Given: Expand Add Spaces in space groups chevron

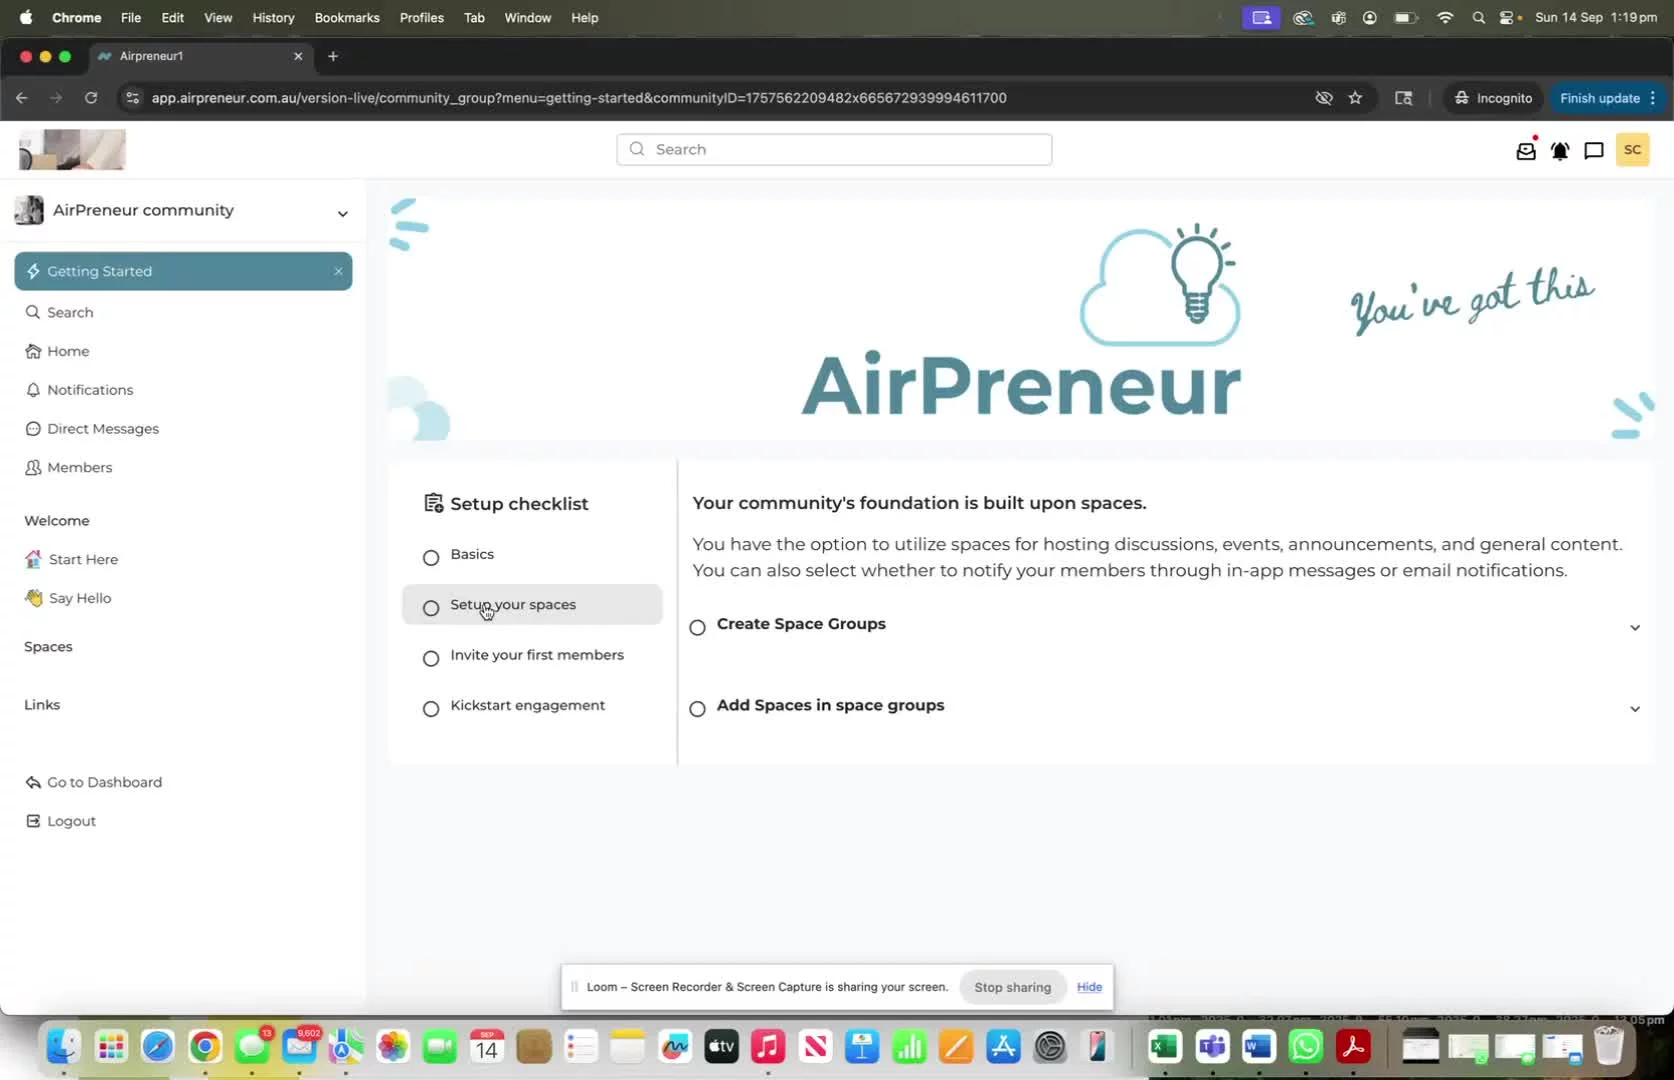Looking at the screenshot, I should [x=1635, y=709].
